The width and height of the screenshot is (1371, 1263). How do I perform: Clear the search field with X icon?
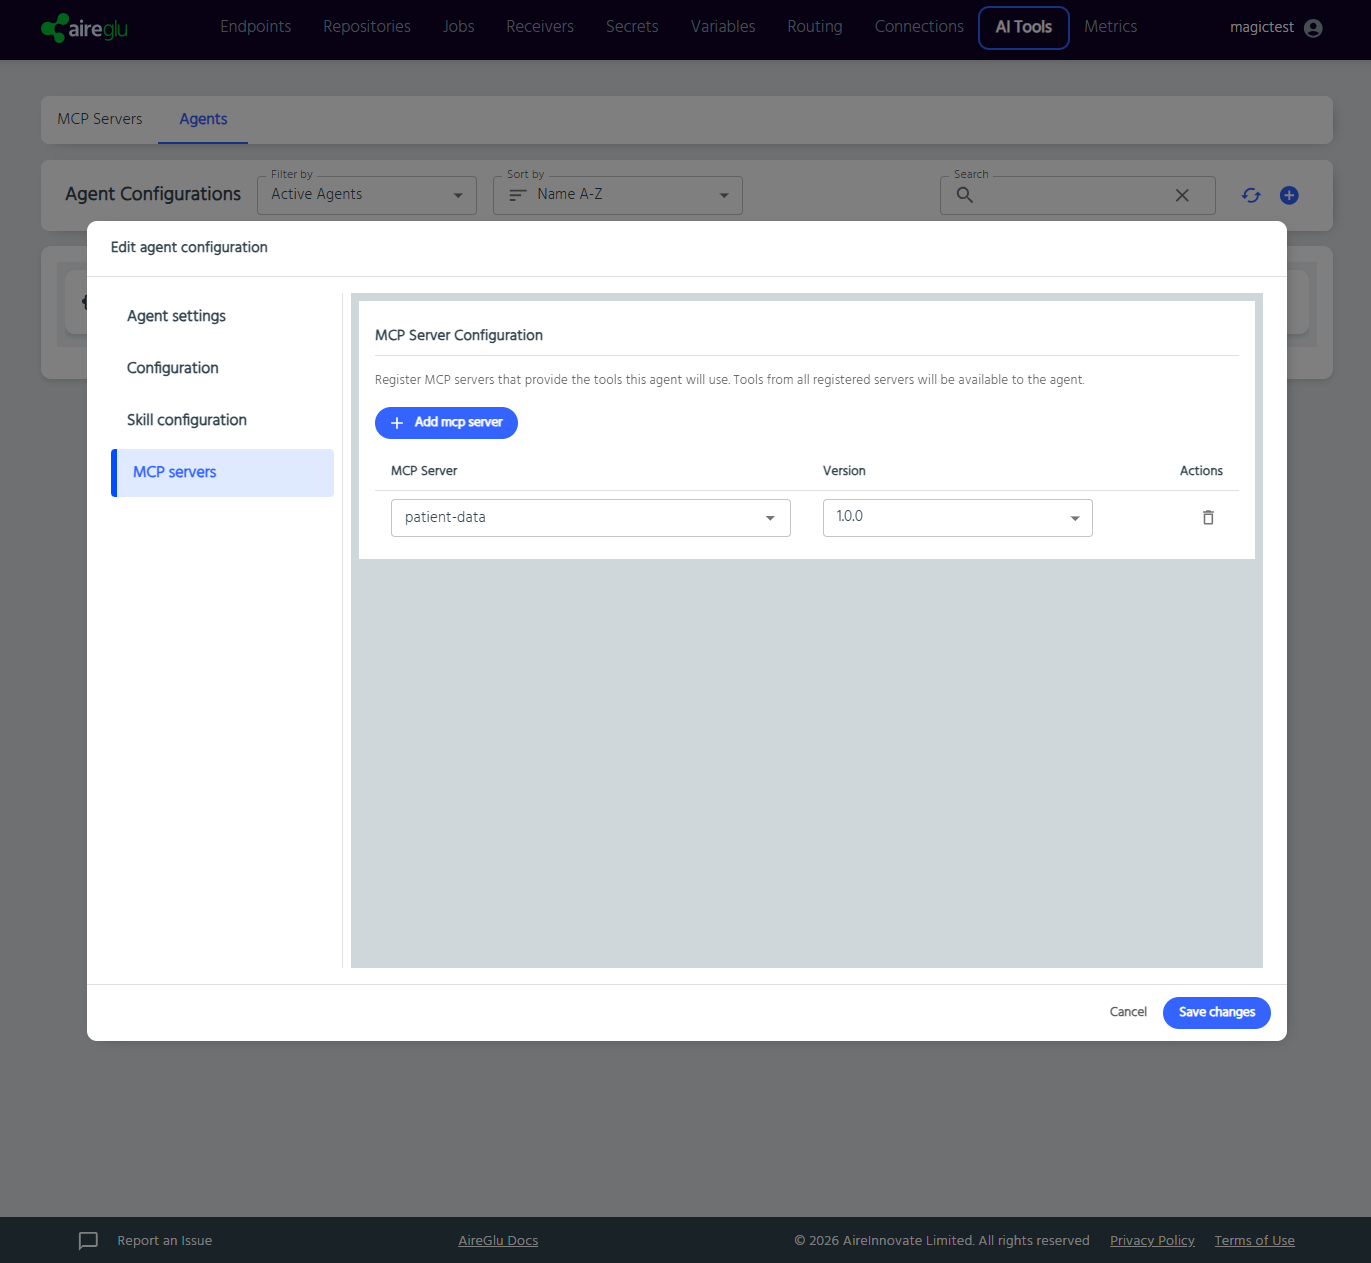tap(1182, 195)
